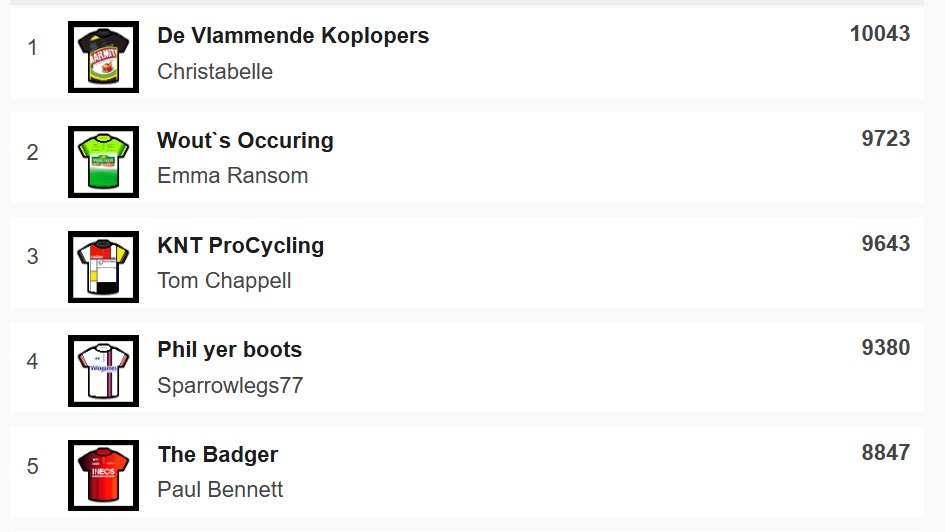Screen dimensions: 945x532
Task: Click the white Velogames jersey icon
Action: [104, 371]
